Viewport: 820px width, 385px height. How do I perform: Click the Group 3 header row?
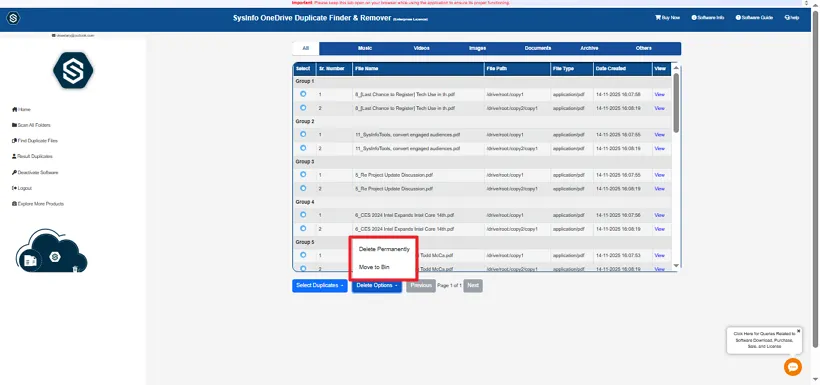(x=482, y=162)
